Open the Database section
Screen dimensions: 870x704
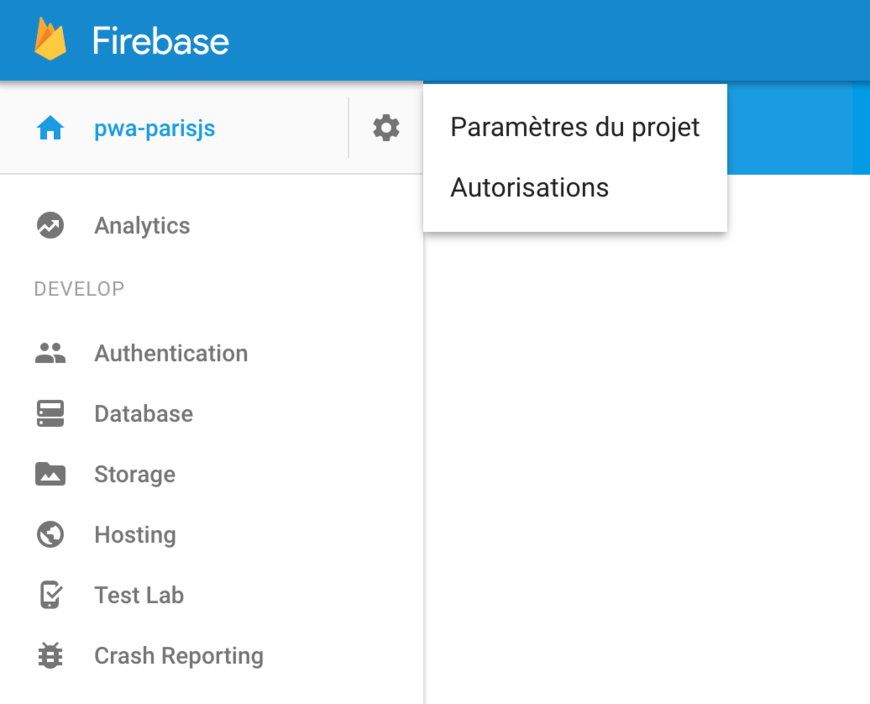pyautogui.click(x=143, y=413)
